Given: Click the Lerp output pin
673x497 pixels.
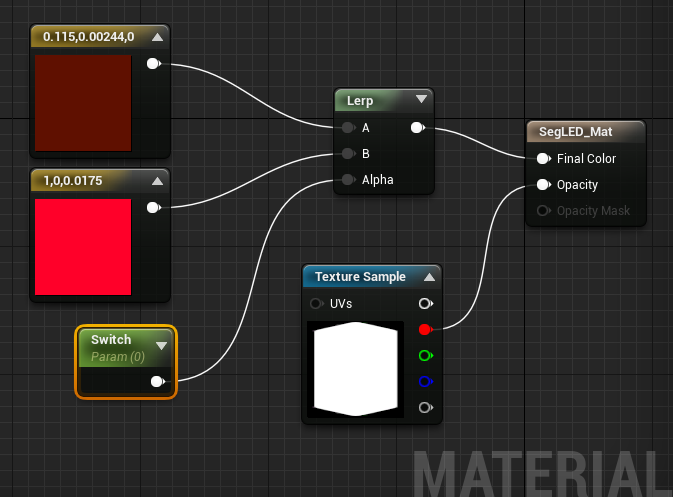Looking at the screenshot, I should tap(417, 127).
